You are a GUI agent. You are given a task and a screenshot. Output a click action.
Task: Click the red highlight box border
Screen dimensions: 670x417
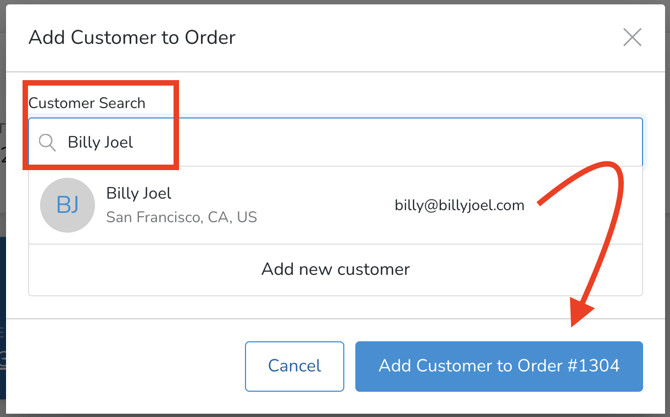coord(177,125)
